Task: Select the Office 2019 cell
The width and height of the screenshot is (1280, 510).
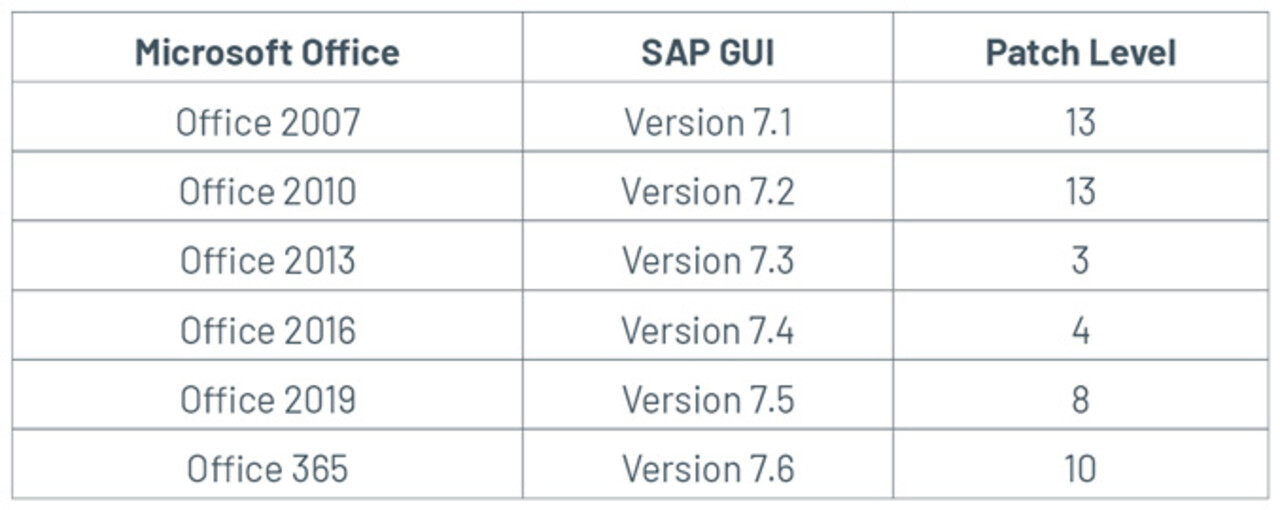Action: (267, 399)
